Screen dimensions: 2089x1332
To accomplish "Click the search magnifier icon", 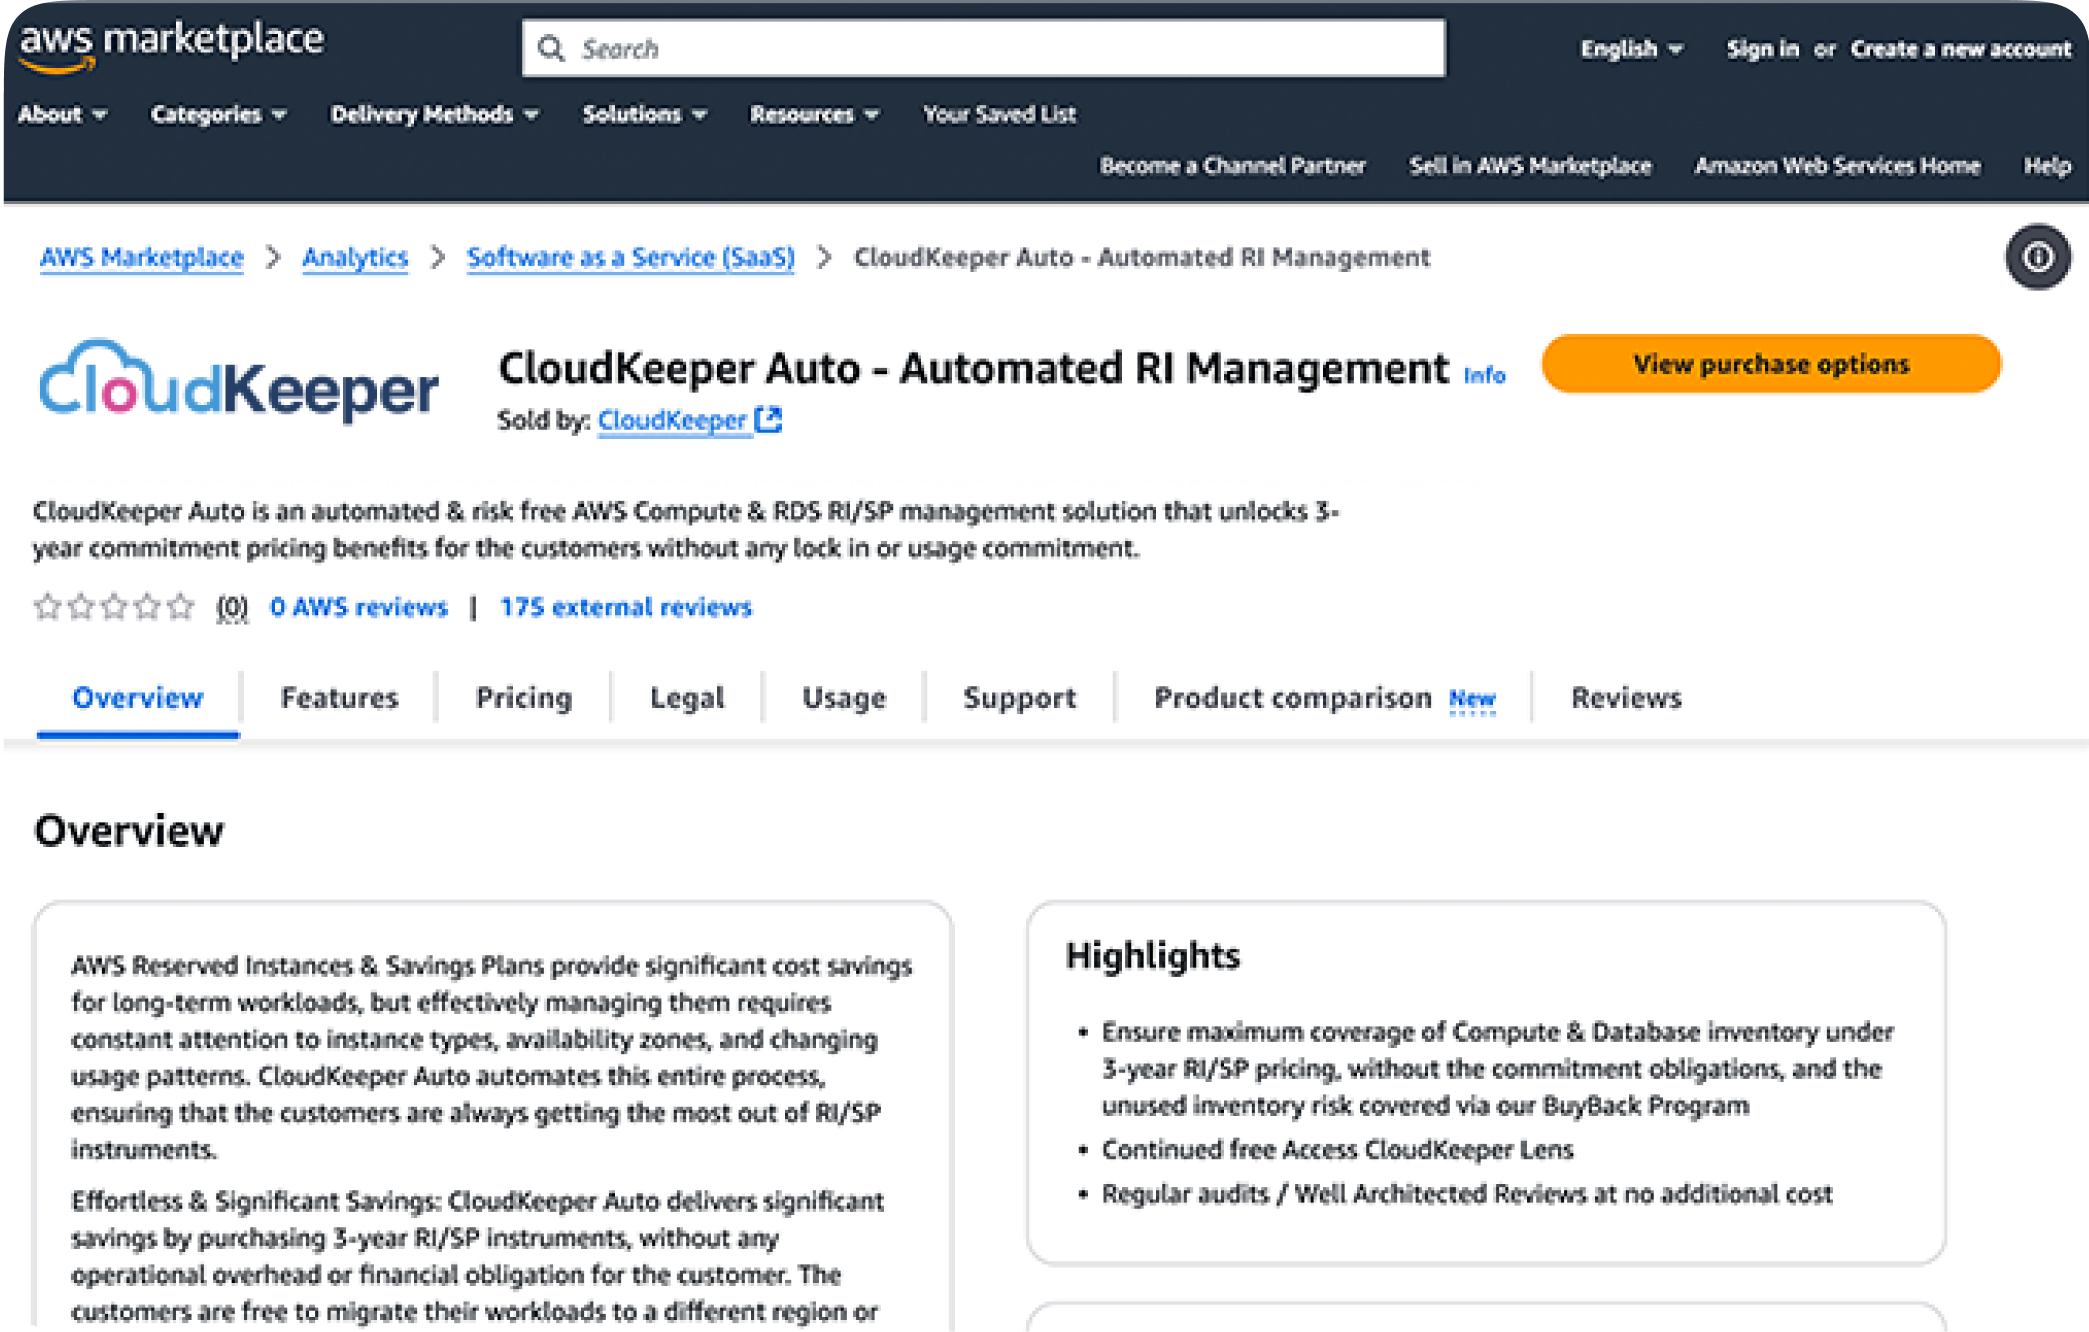I will click(551, 48).
